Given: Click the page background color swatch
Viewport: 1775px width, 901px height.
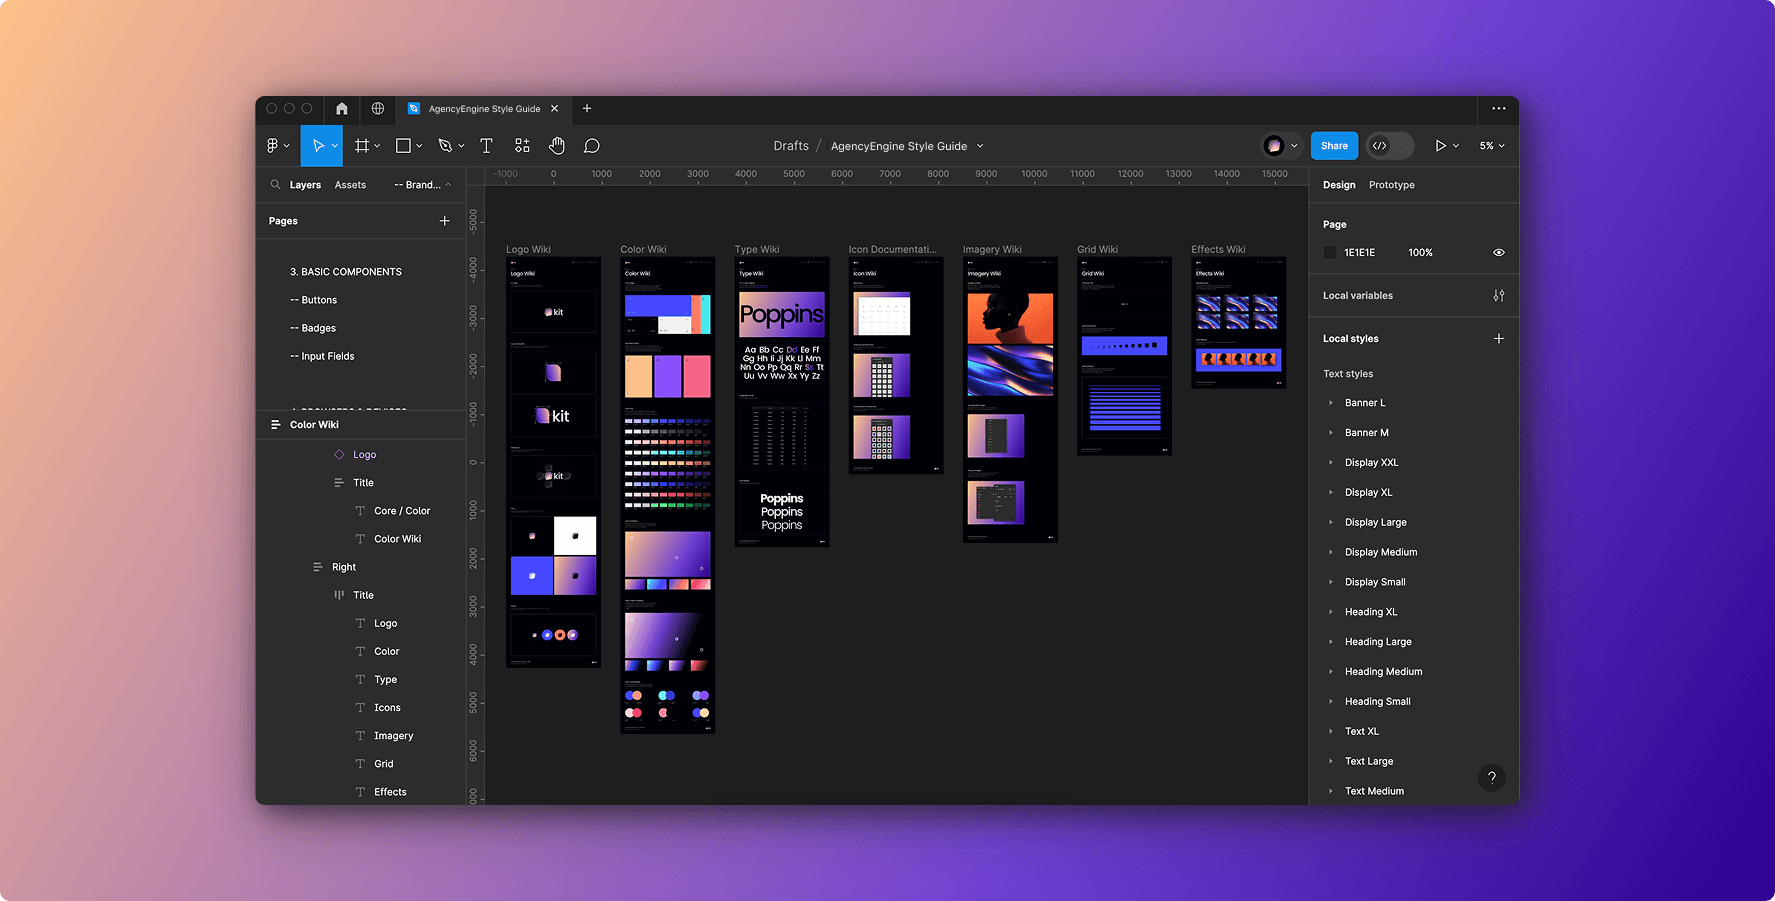Looking at the screenshot, I should 1330,253.
